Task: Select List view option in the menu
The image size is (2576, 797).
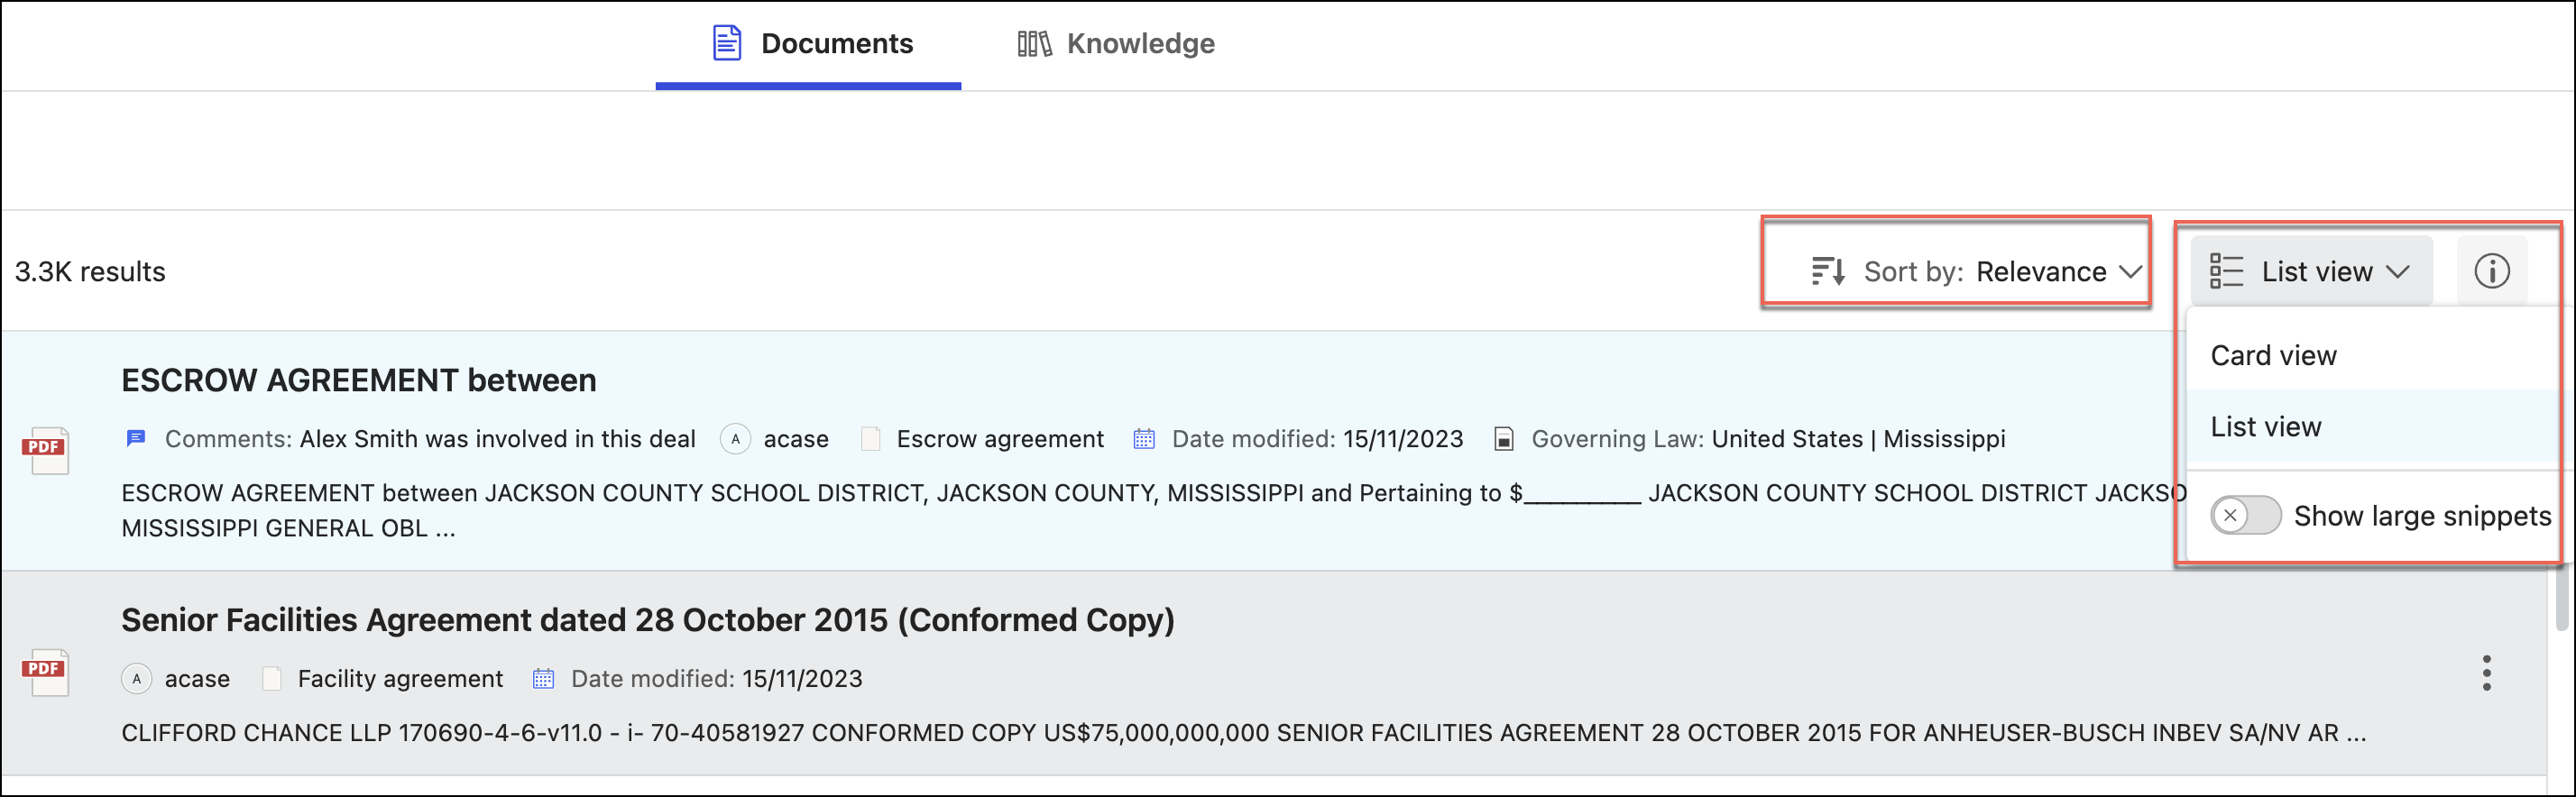Action: [2265, 427]
